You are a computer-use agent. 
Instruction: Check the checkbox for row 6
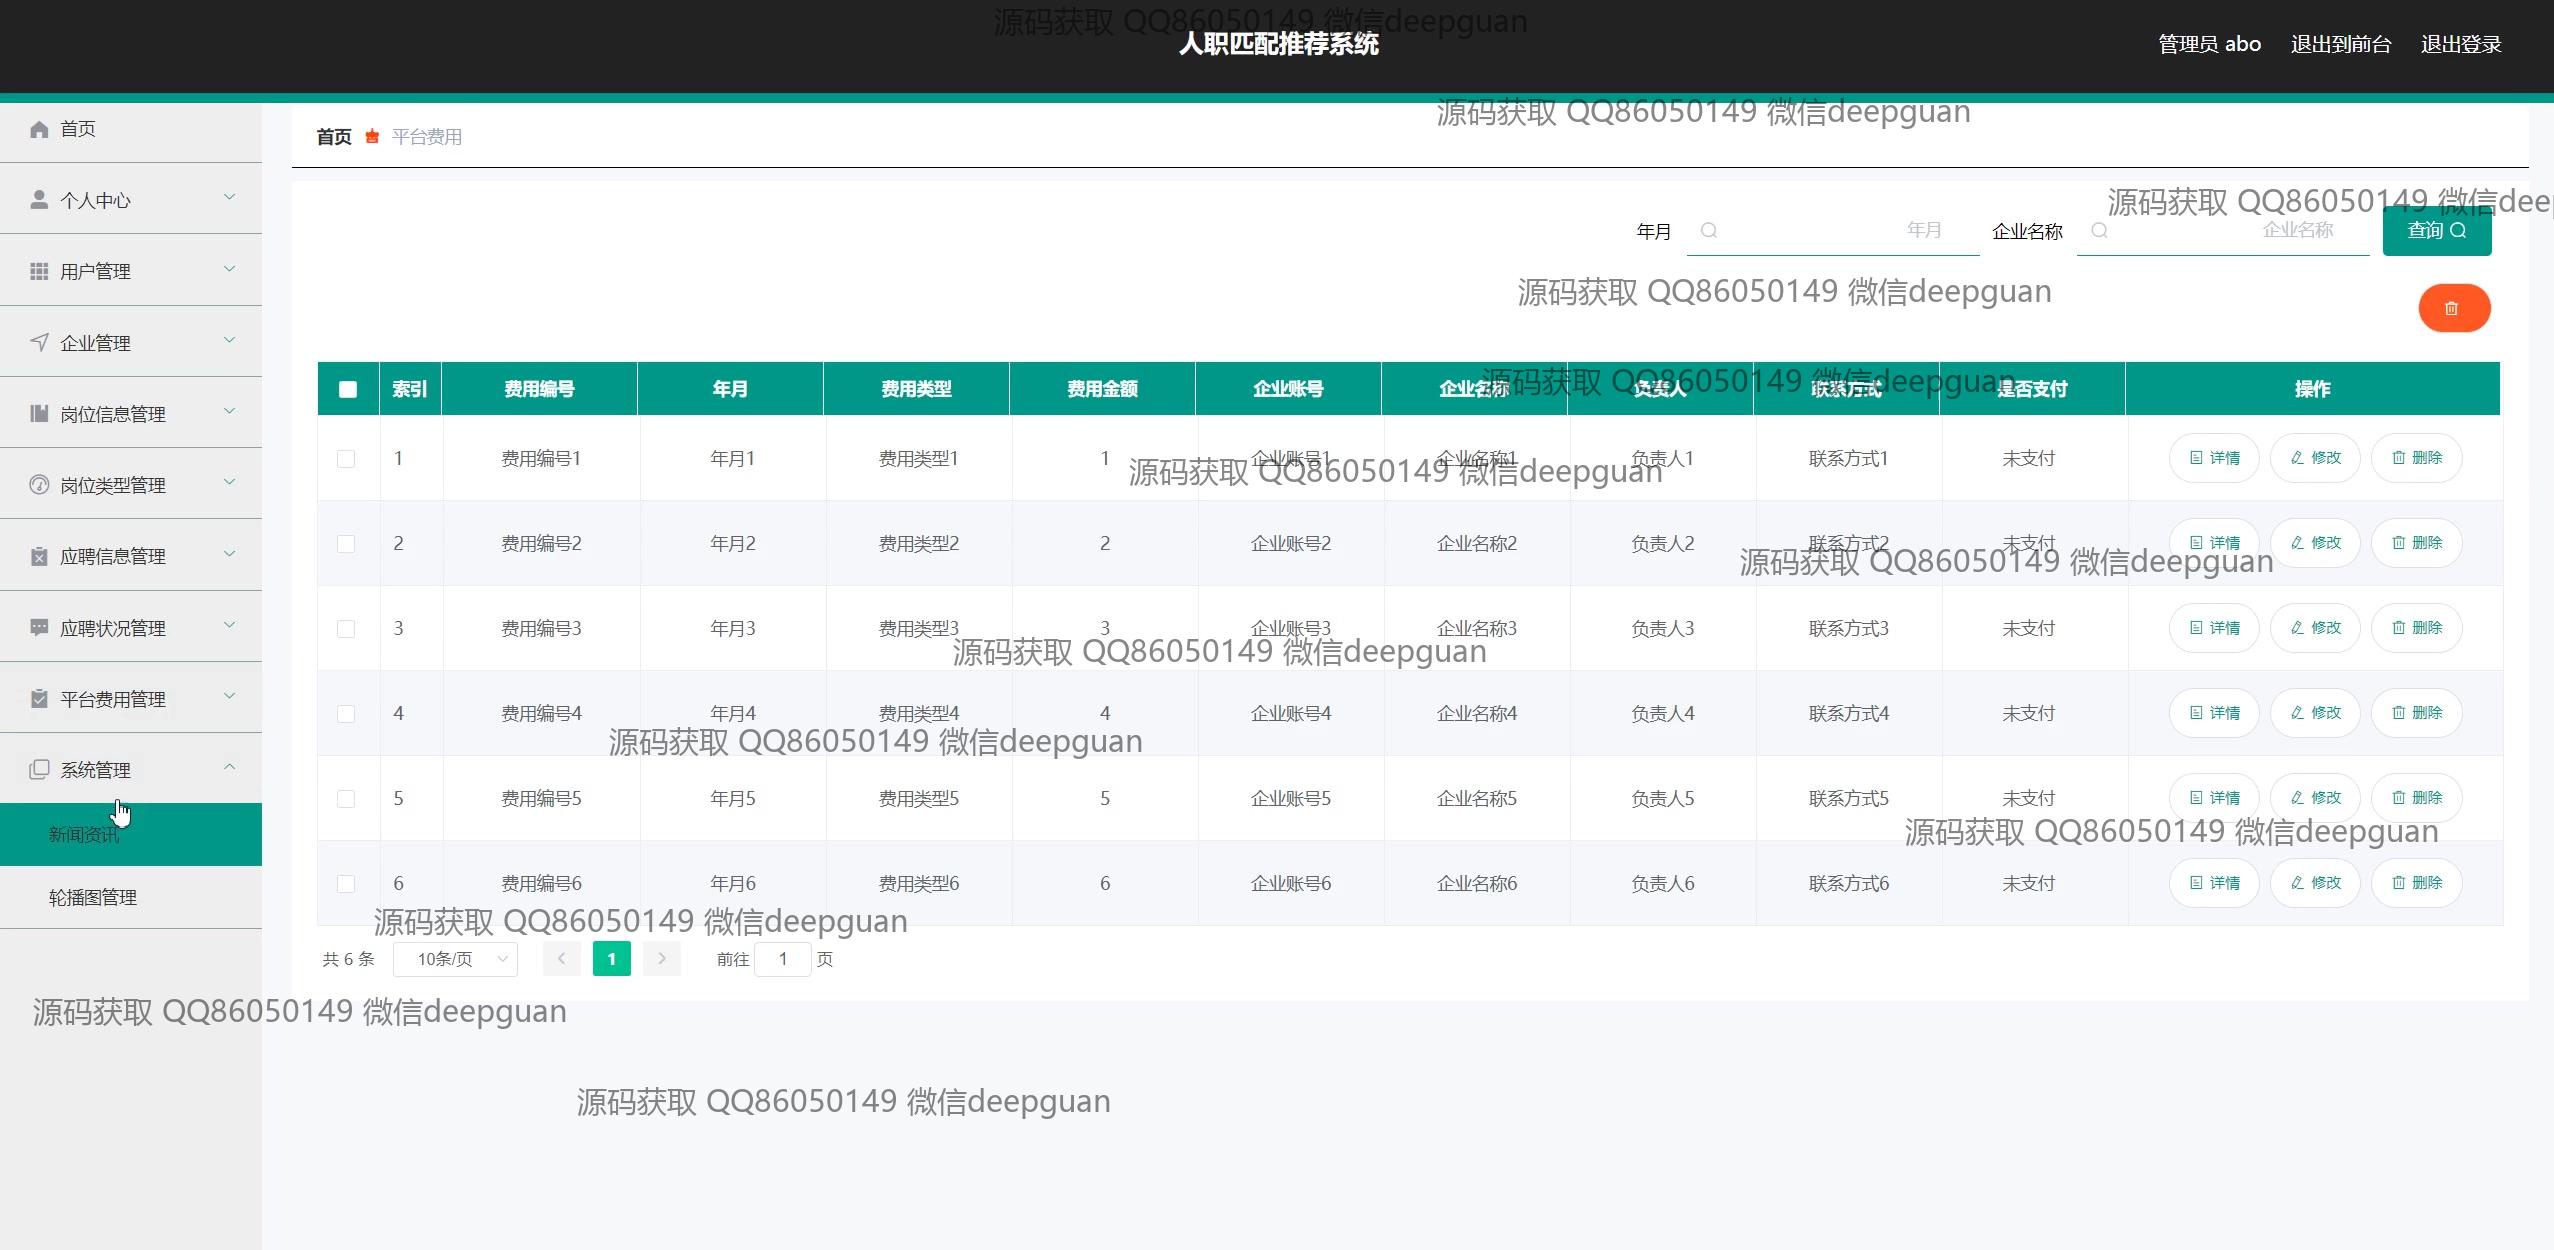point(346,884)
